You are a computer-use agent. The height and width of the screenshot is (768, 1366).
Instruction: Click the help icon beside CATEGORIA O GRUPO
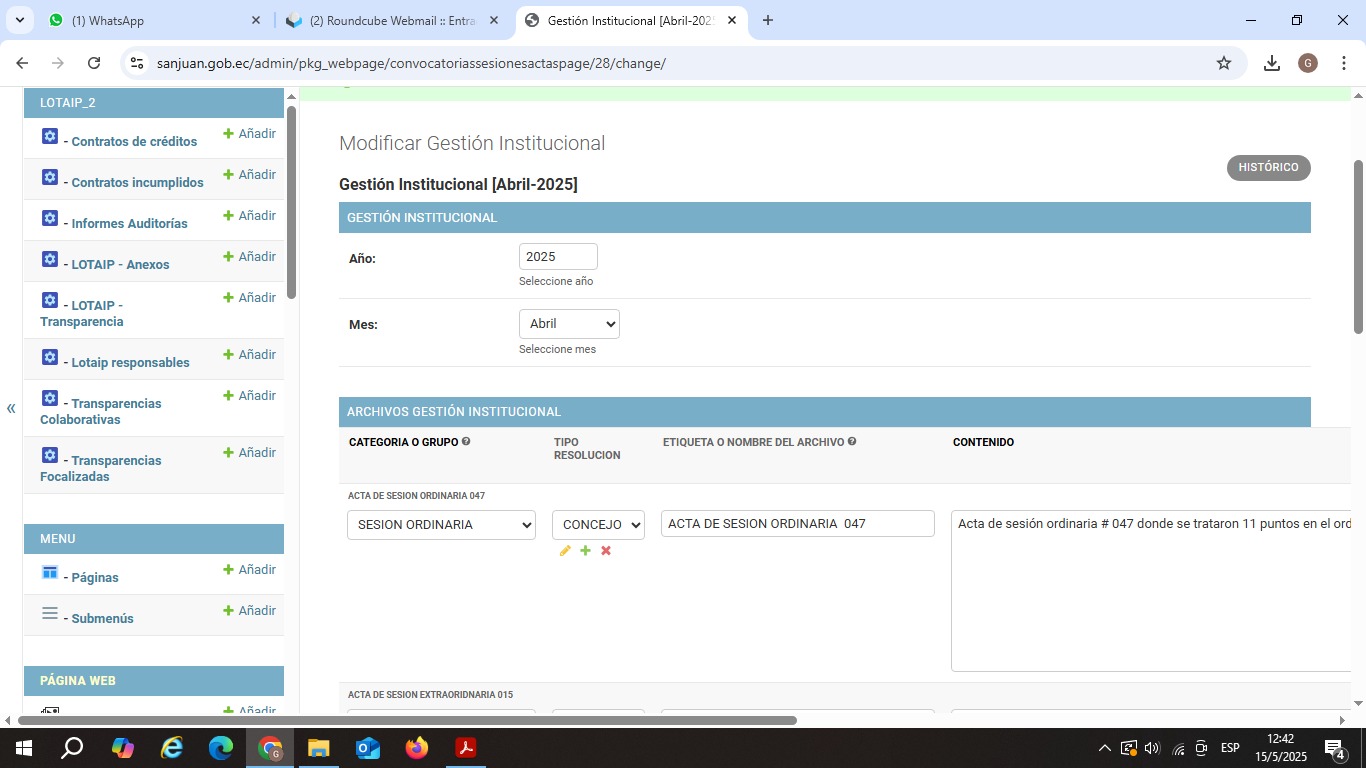coord(466,442)
